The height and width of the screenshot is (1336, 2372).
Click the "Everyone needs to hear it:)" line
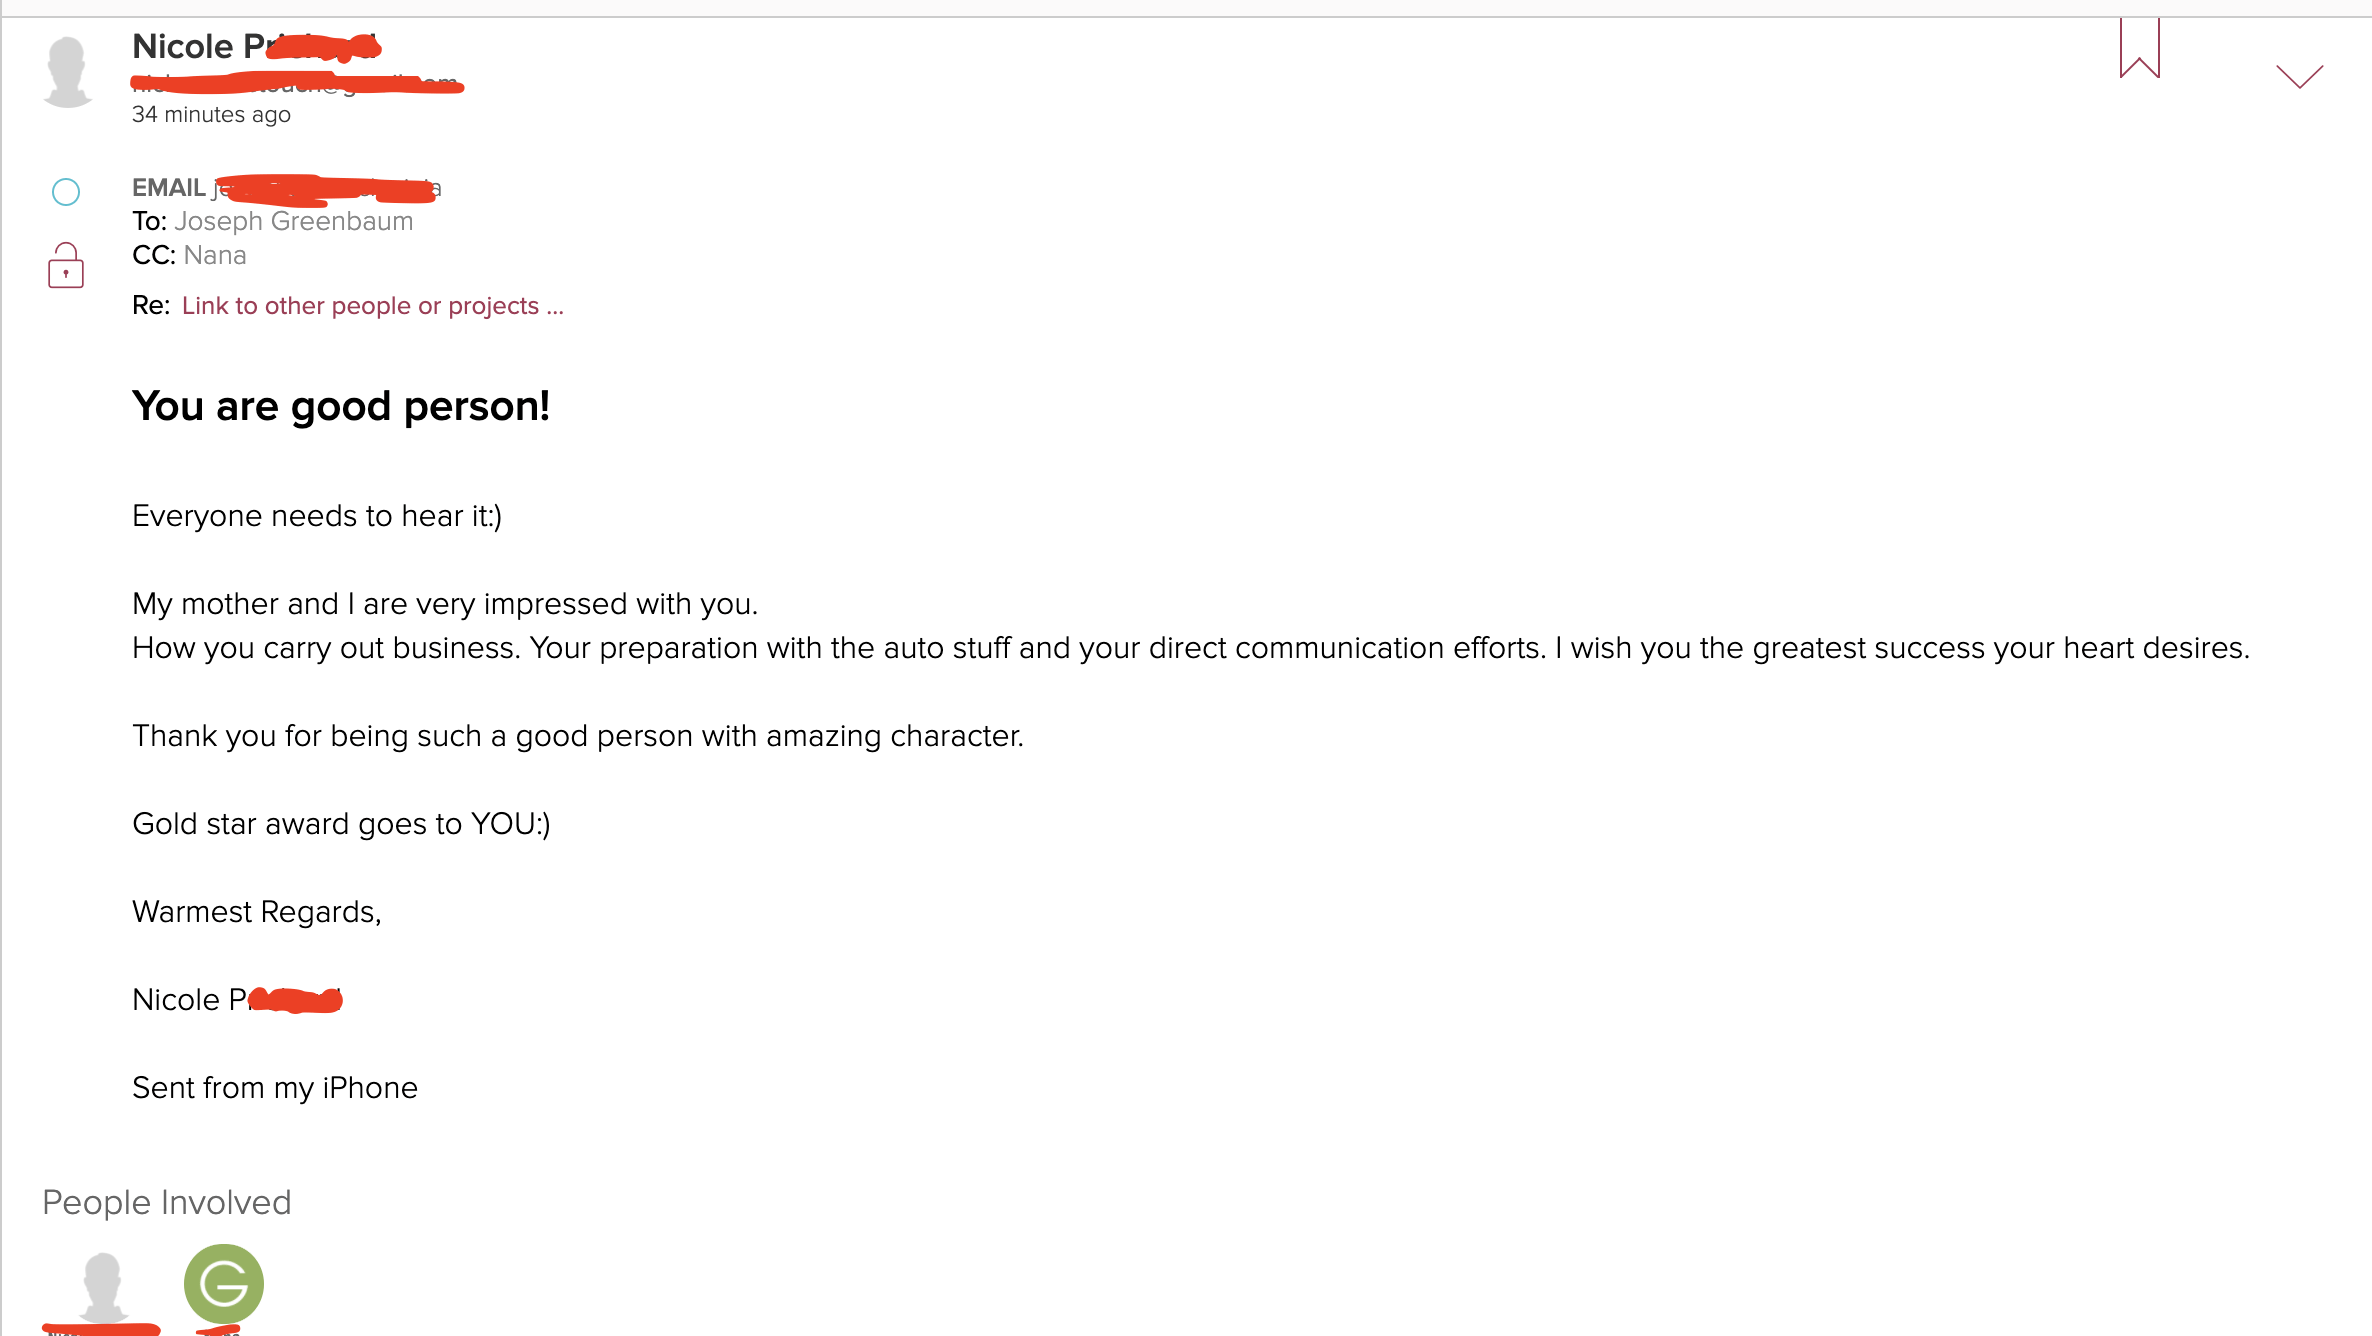click(317, 516)
